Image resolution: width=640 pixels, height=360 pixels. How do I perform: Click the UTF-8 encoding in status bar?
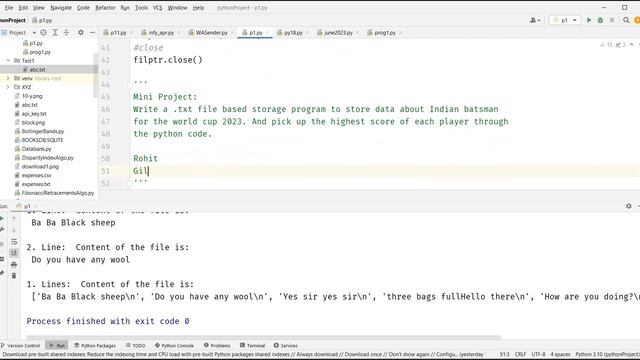[538, 354]
